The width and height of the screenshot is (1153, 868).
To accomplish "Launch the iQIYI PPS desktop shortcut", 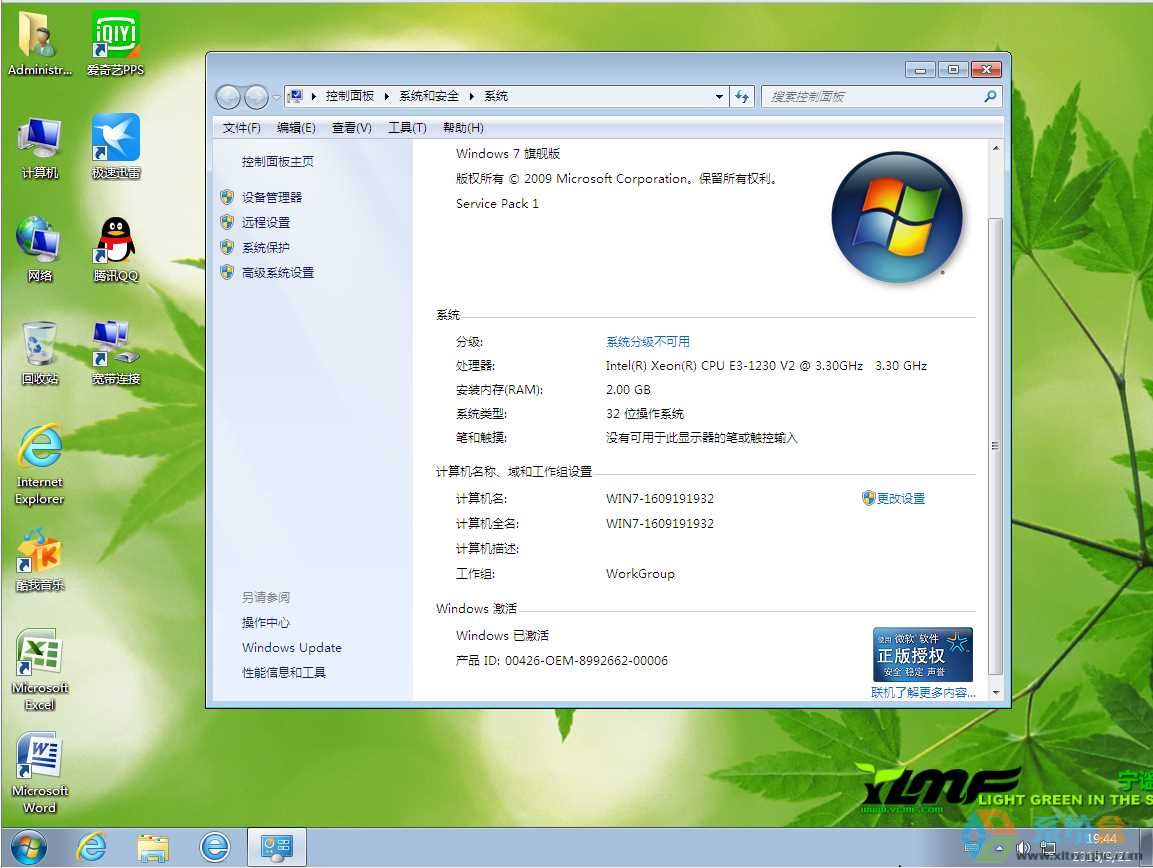I will click(x=115, y=43).
